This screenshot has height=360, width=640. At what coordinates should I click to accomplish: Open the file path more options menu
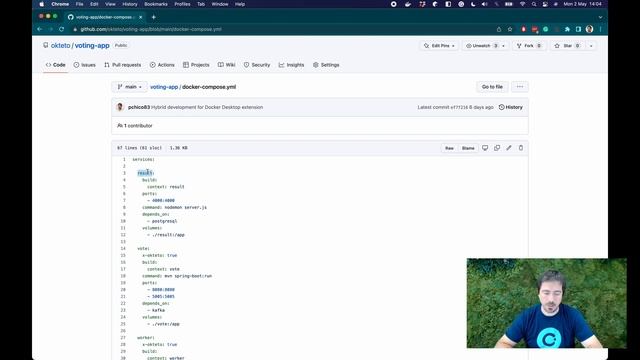[x=520, y=87]
